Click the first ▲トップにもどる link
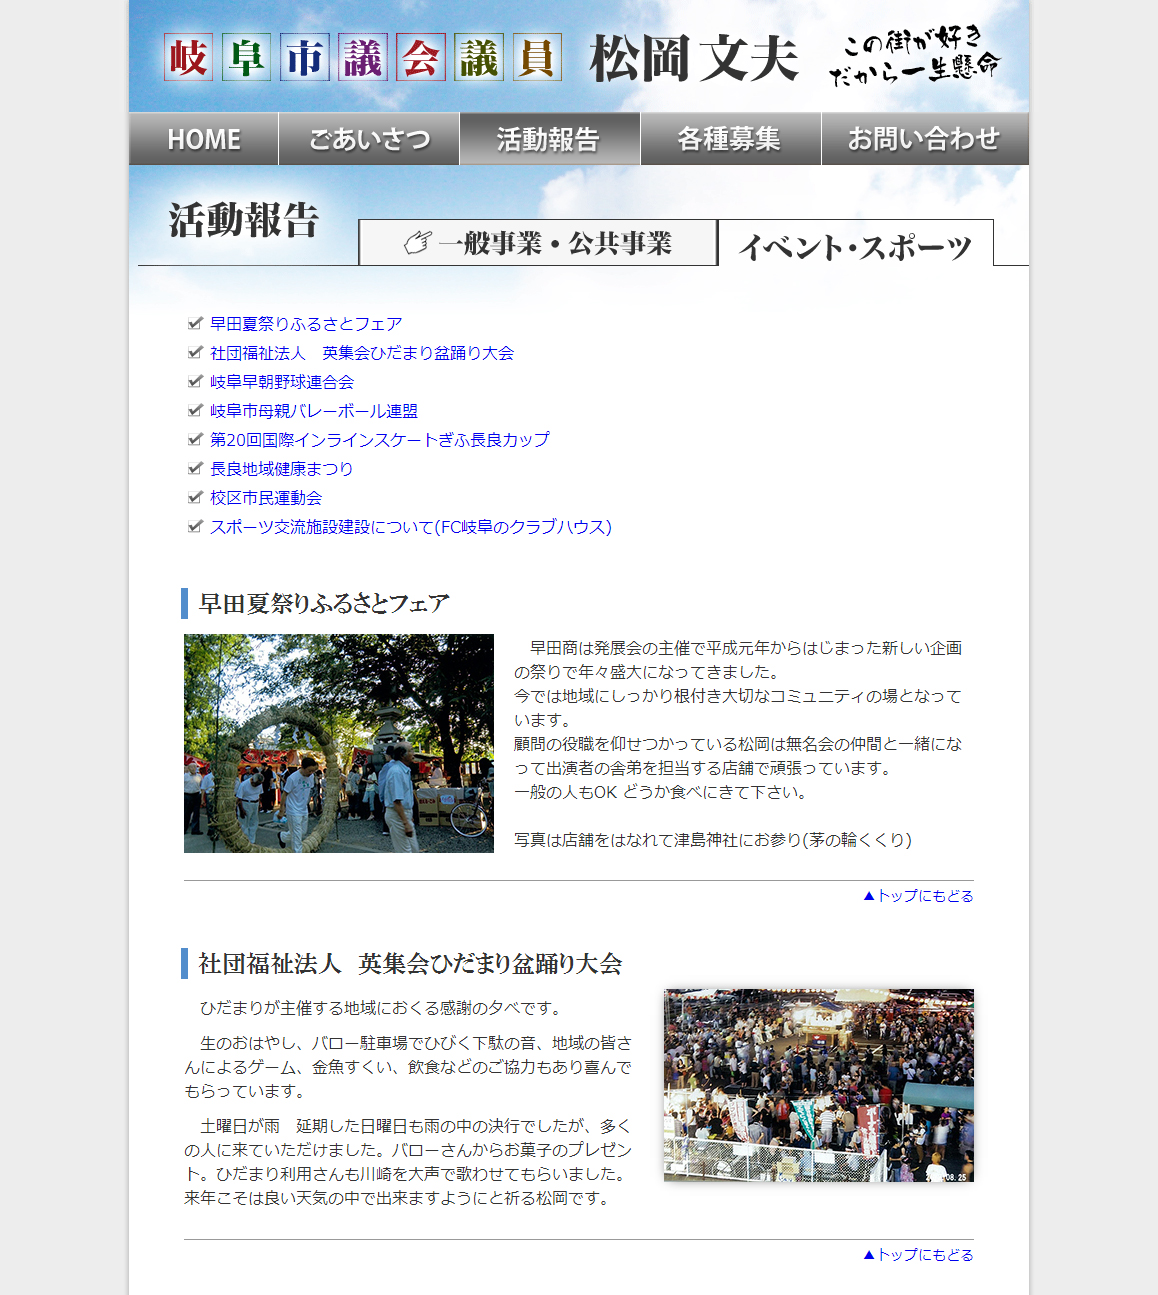1158x1295 pixels. pyautogui.click(x=920, y=896)
